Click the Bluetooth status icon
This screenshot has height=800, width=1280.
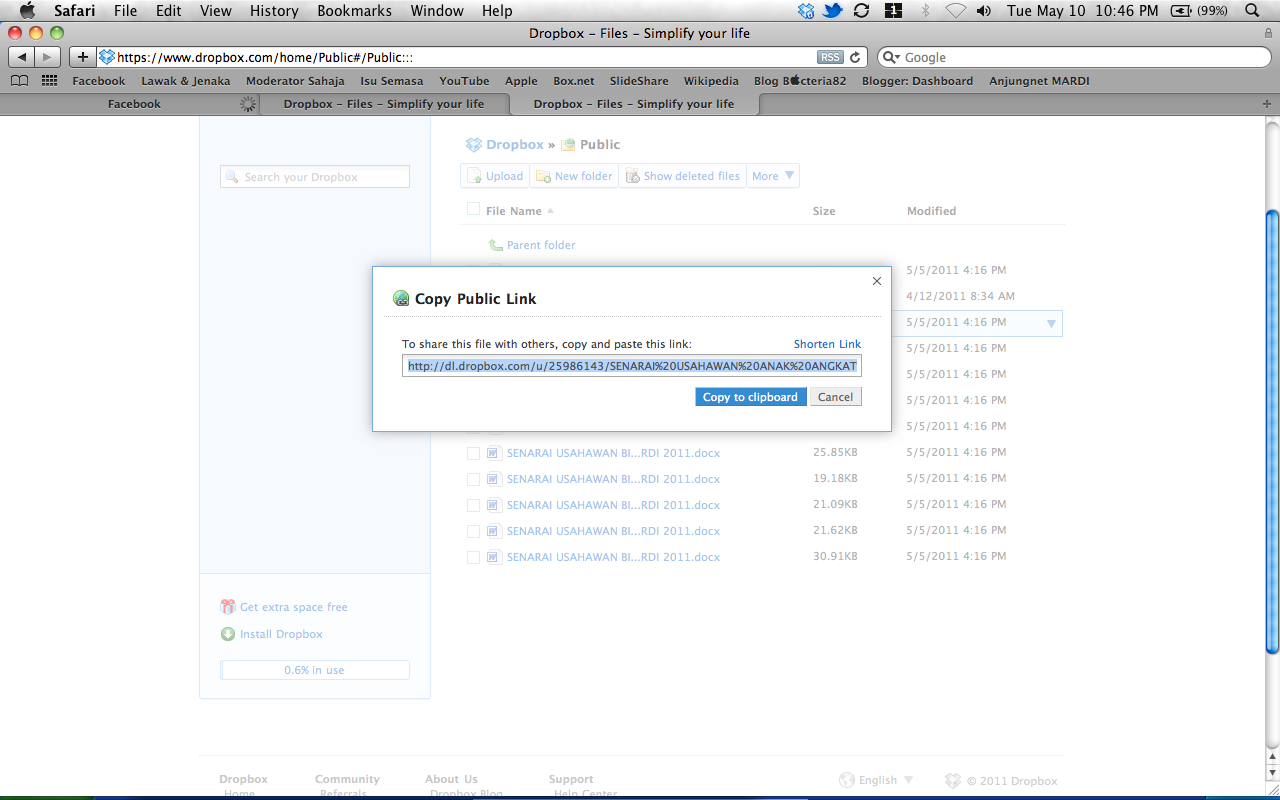point(925,11)
